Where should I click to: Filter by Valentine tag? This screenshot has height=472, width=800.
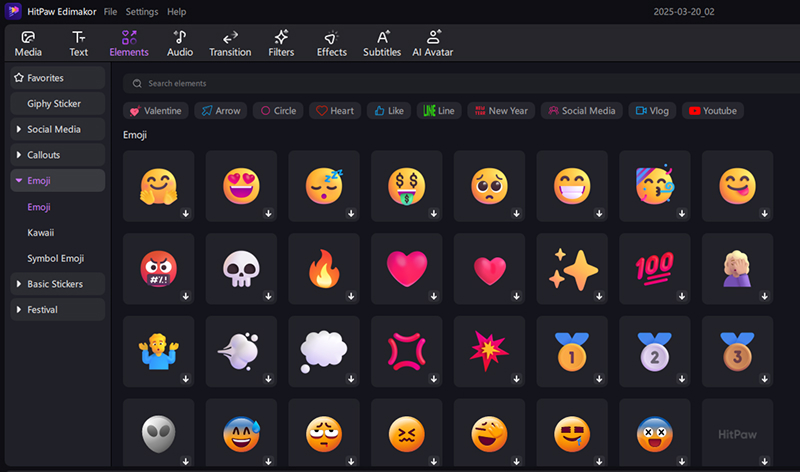(x=156, y=111)
